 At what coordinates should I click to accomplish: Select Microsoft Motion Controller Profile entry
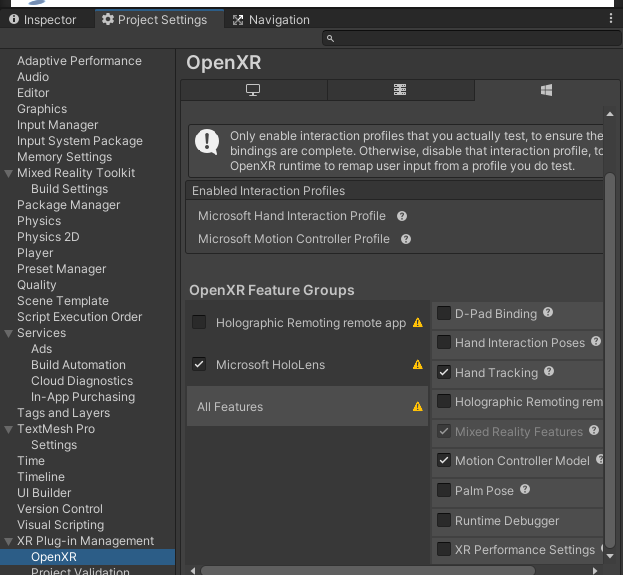click(294, 239)
